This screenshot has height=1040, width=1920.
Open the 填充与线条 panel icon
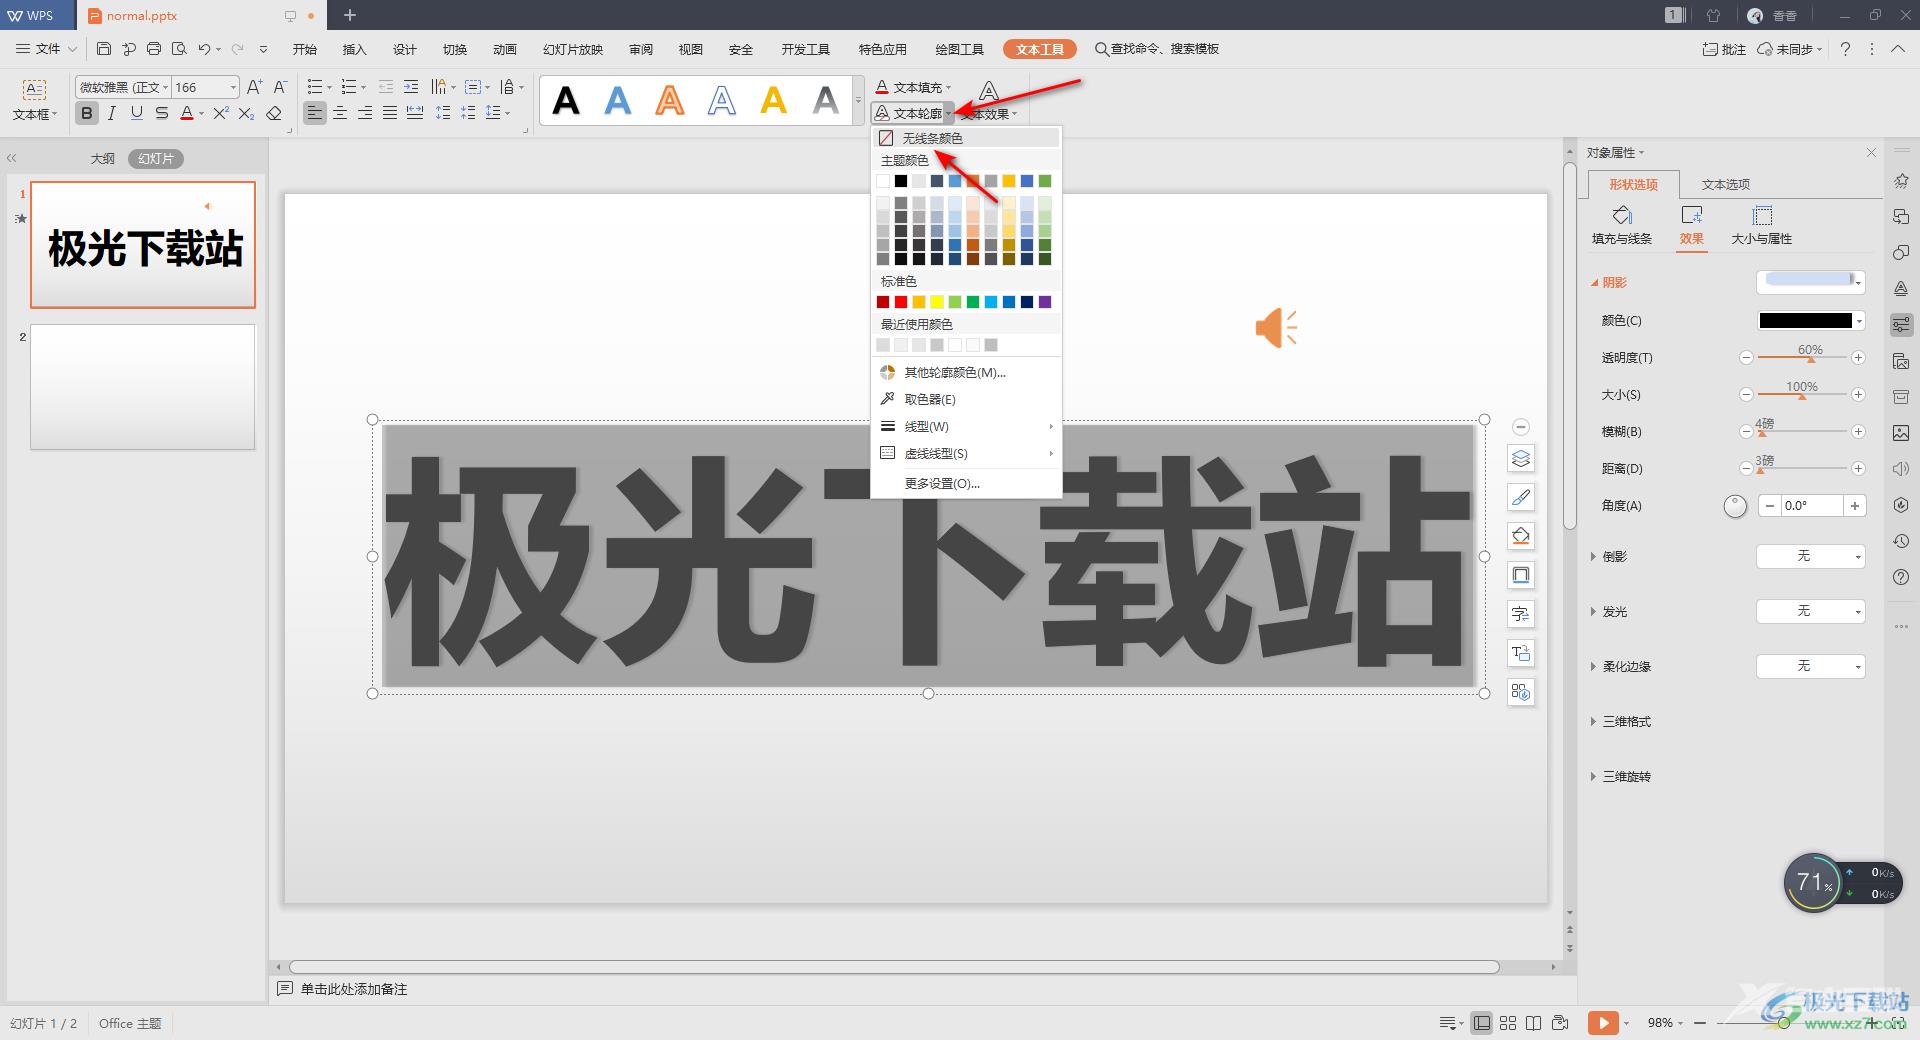click(x=1622, y=215)
